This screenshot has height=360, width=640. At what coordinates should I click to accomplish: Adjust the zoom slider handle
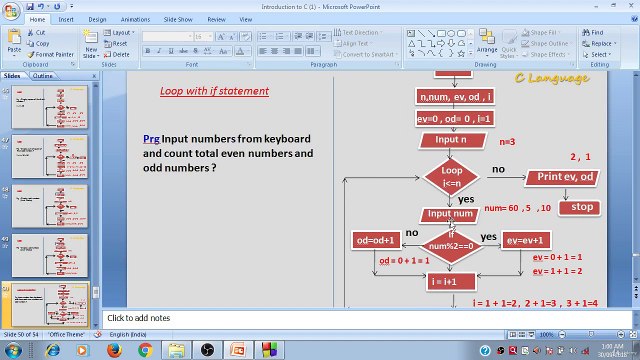(x=591, y=334)
